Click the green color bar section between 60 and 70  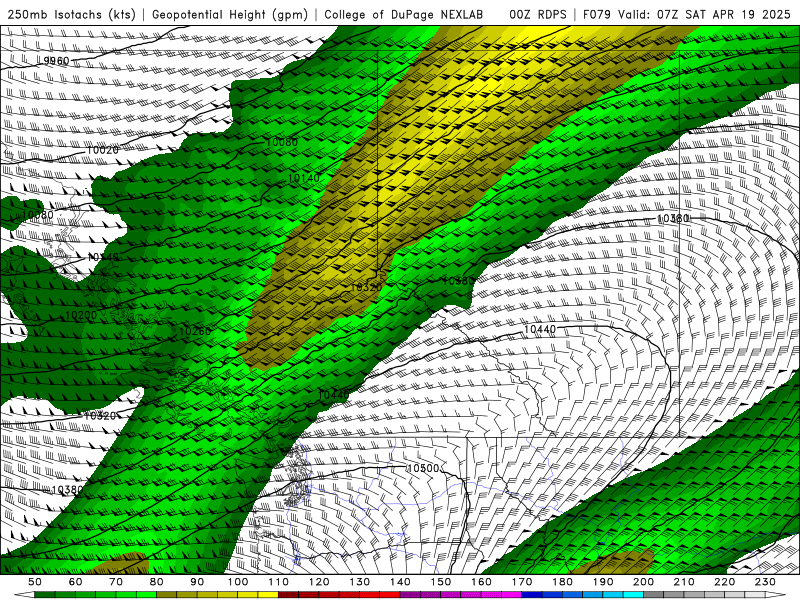pyautogui.click(x=96, y=595)
